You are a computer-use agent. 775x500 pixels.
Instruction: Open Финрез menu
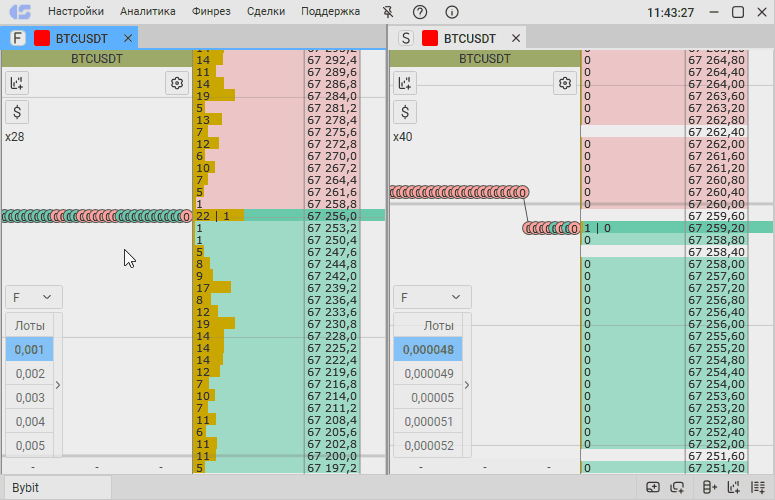(x=211, y=11)
